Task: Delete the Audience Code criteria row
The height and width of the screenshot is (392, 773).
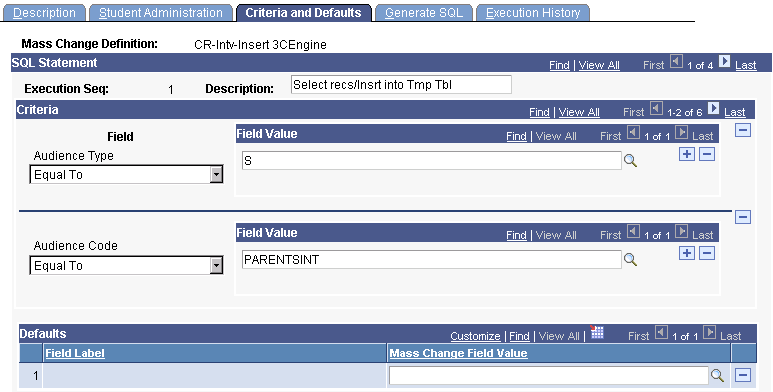Action: pos(743,217)
